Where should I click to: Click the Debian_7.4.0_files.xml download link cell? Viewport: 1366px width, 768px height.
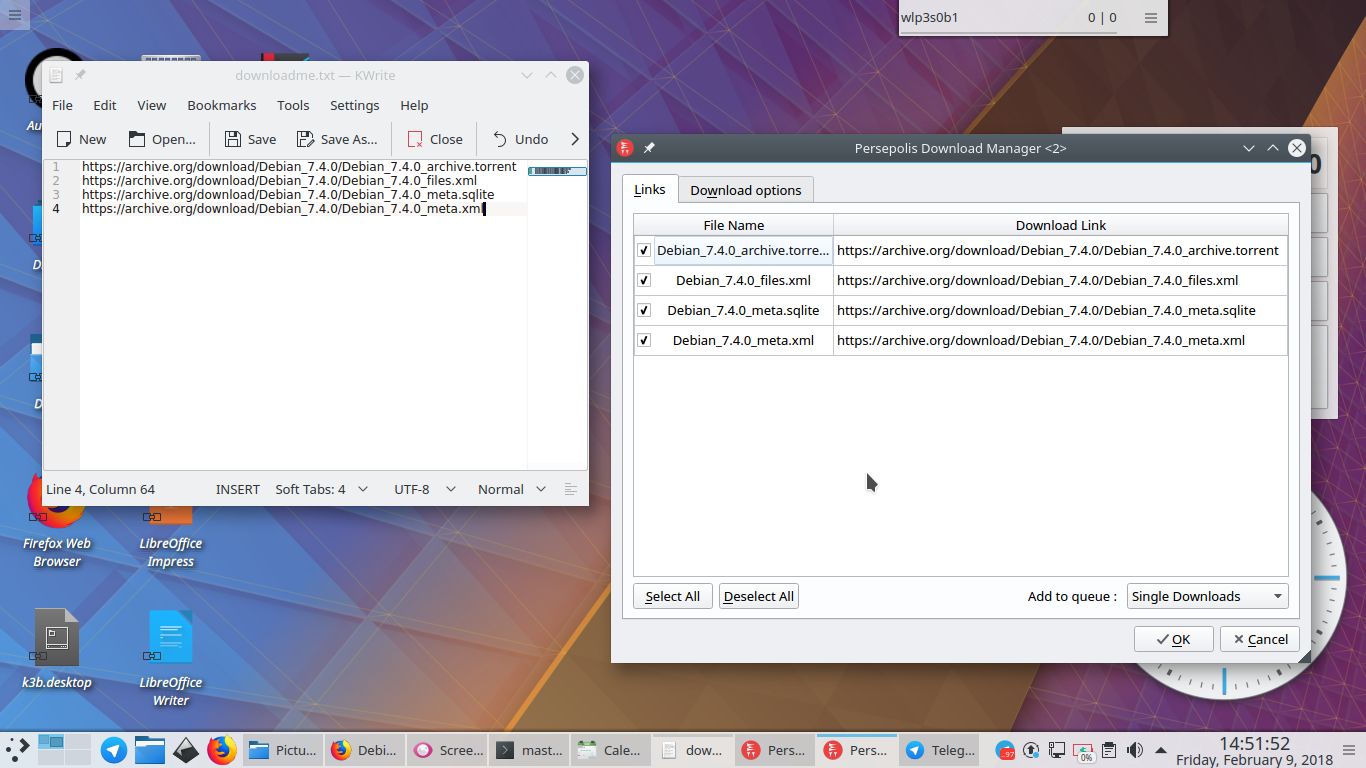click(1061, 280)
